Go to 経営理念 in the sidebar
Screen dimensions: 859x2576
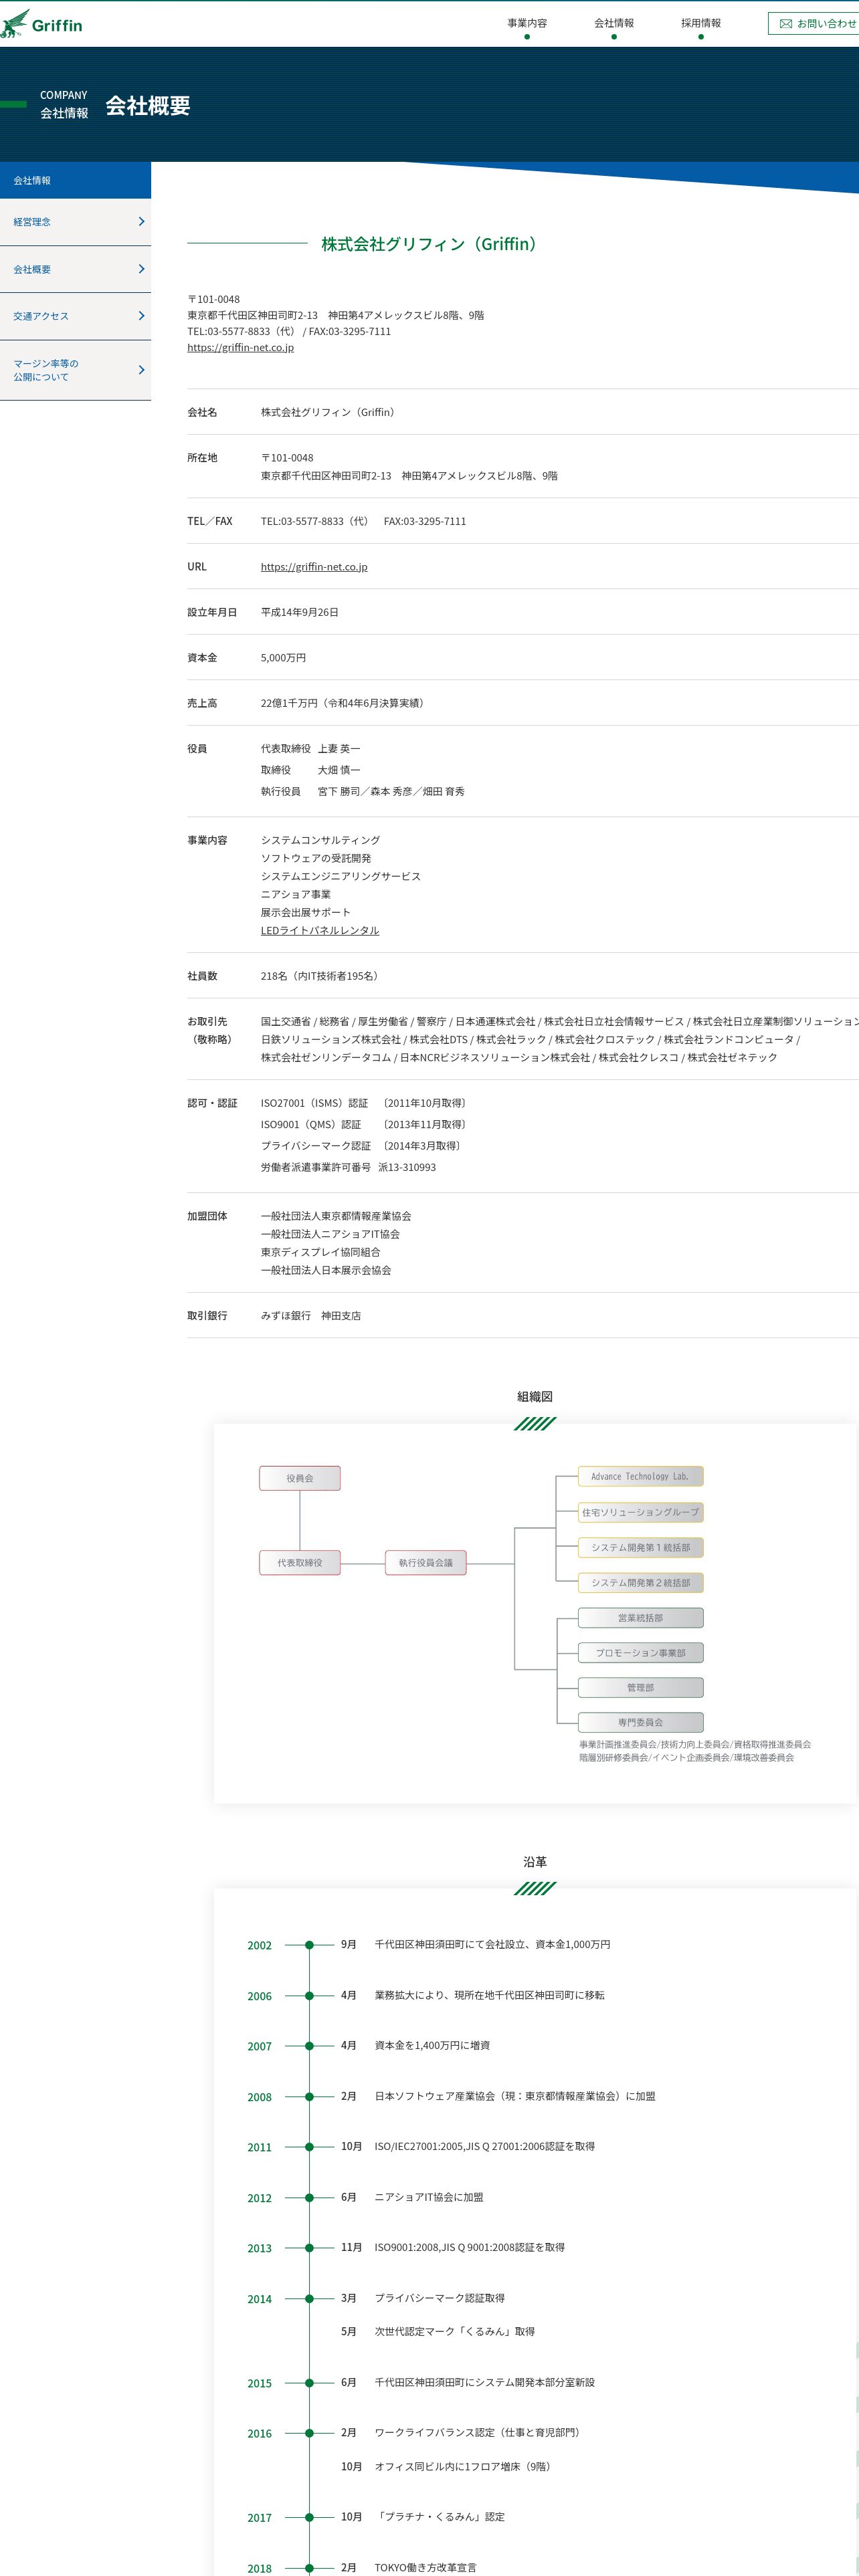coord(75,222)
